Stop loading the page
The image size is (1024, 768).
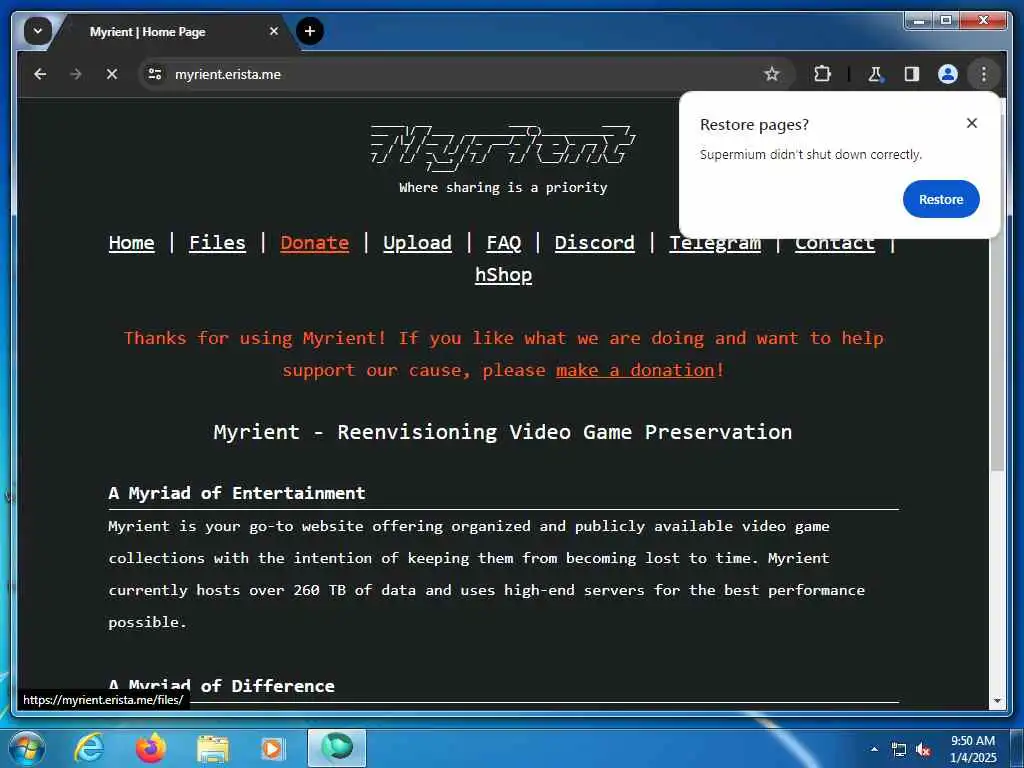point(112,74)
